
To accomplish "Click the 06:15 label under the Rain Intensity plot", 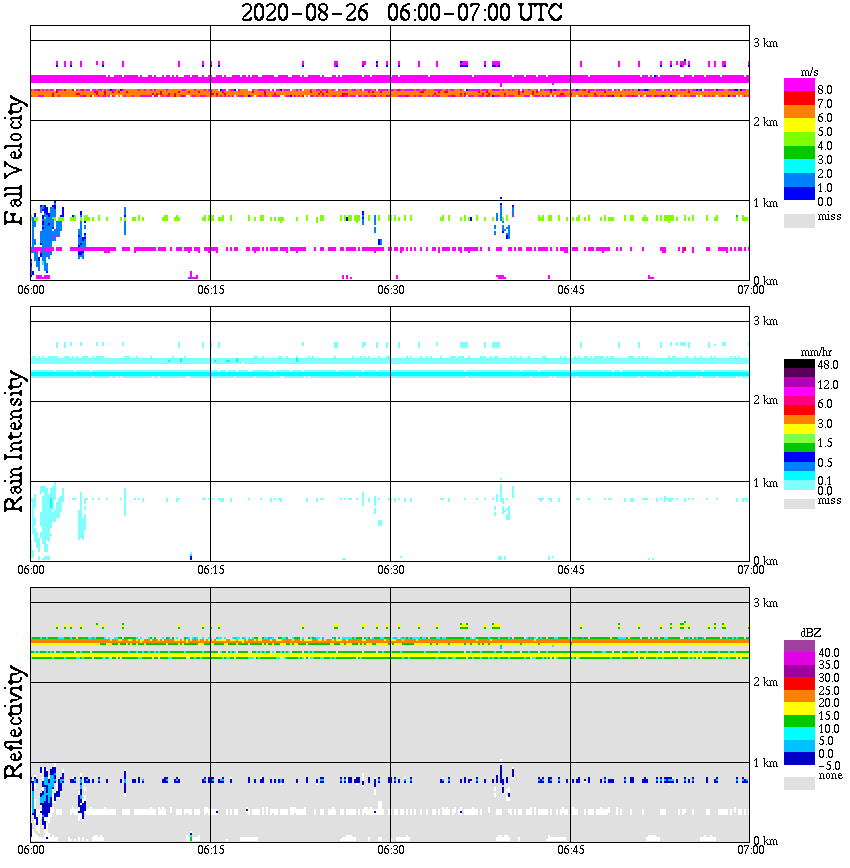I will pyautogui.click(x=211, y=570).
